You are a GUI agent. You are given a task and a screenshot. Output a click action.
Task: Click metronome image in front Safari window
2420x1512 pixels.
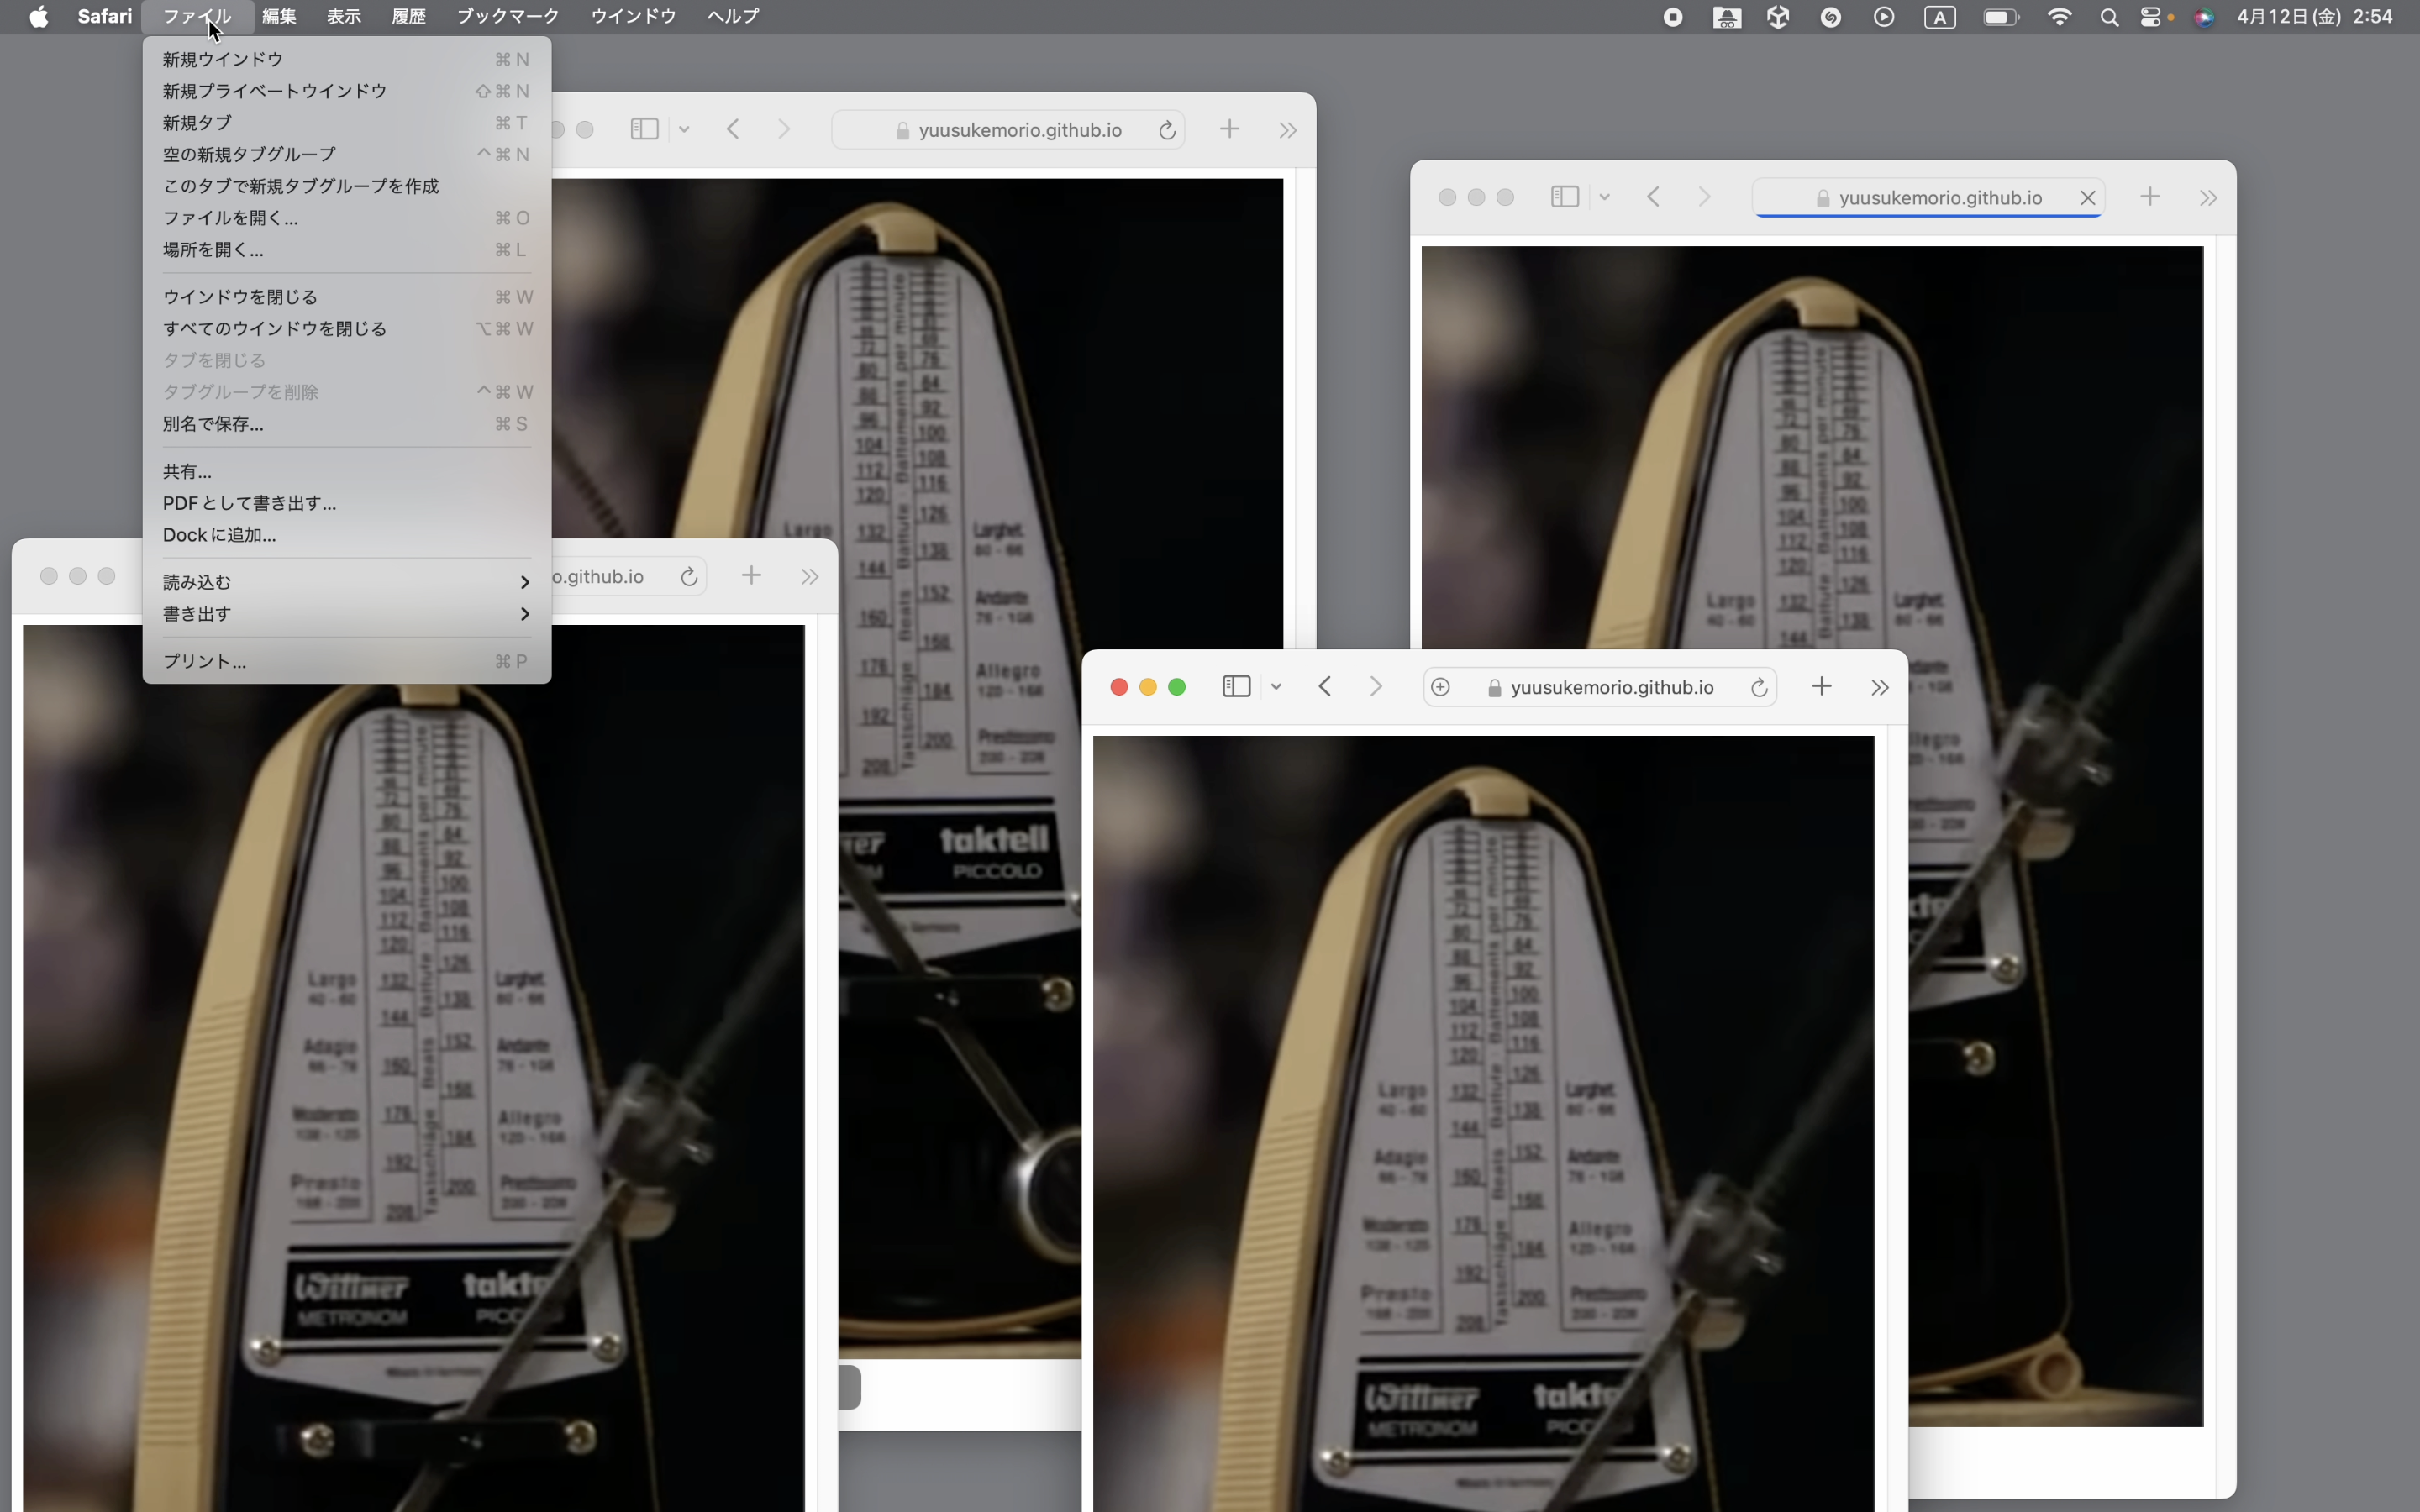1484,1123
